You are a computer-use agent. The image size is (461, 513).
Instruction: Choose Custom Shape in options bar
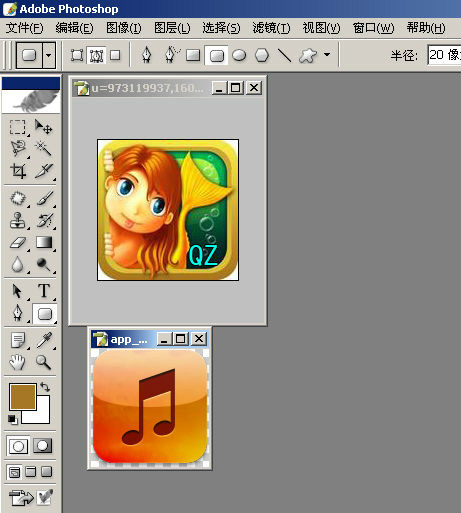pos(307,55)
